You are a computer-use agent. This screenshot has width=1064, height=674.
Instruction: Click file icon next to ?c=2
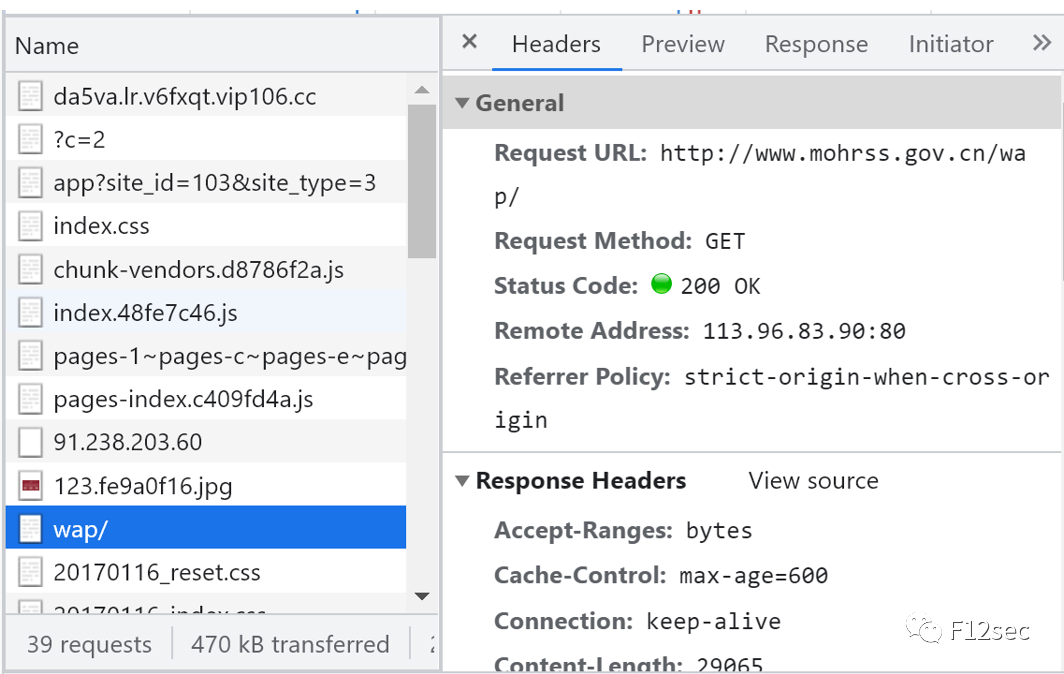[31, 140]
